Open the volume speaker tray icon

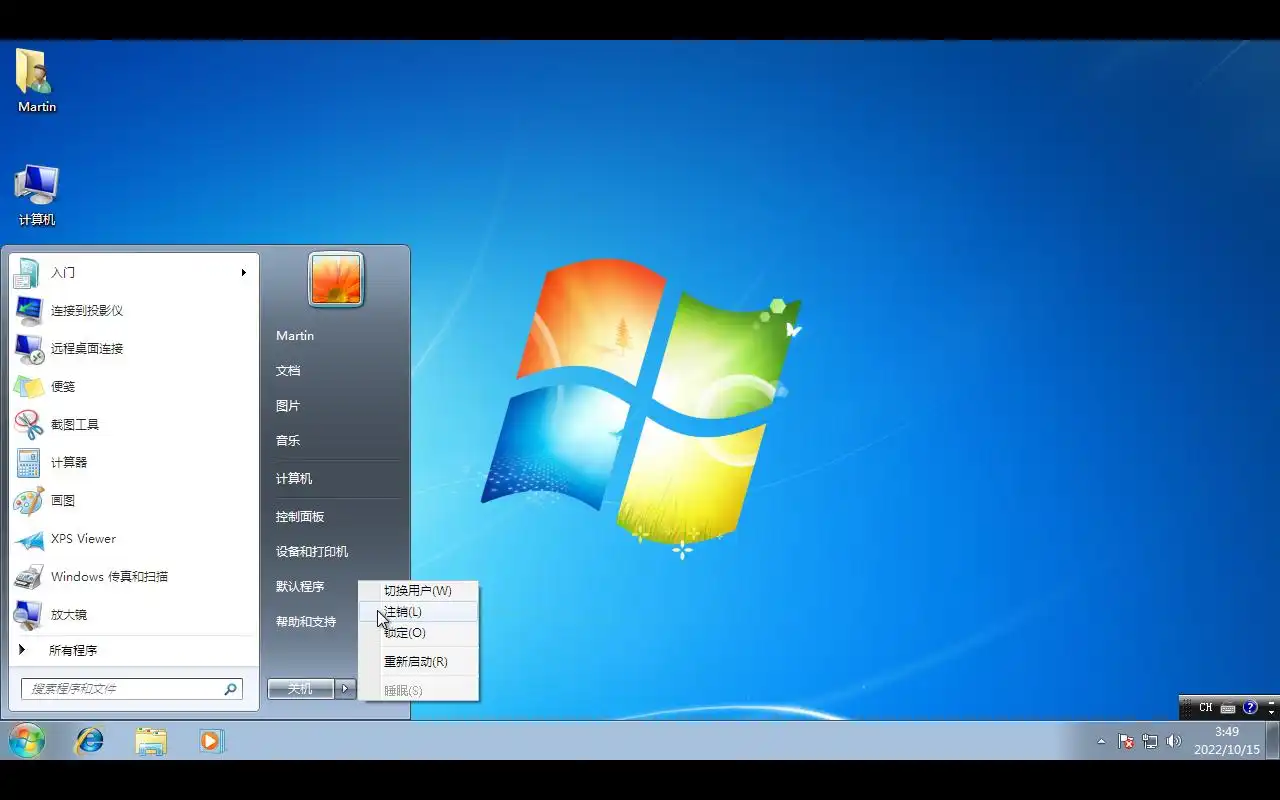[1174, 742]
